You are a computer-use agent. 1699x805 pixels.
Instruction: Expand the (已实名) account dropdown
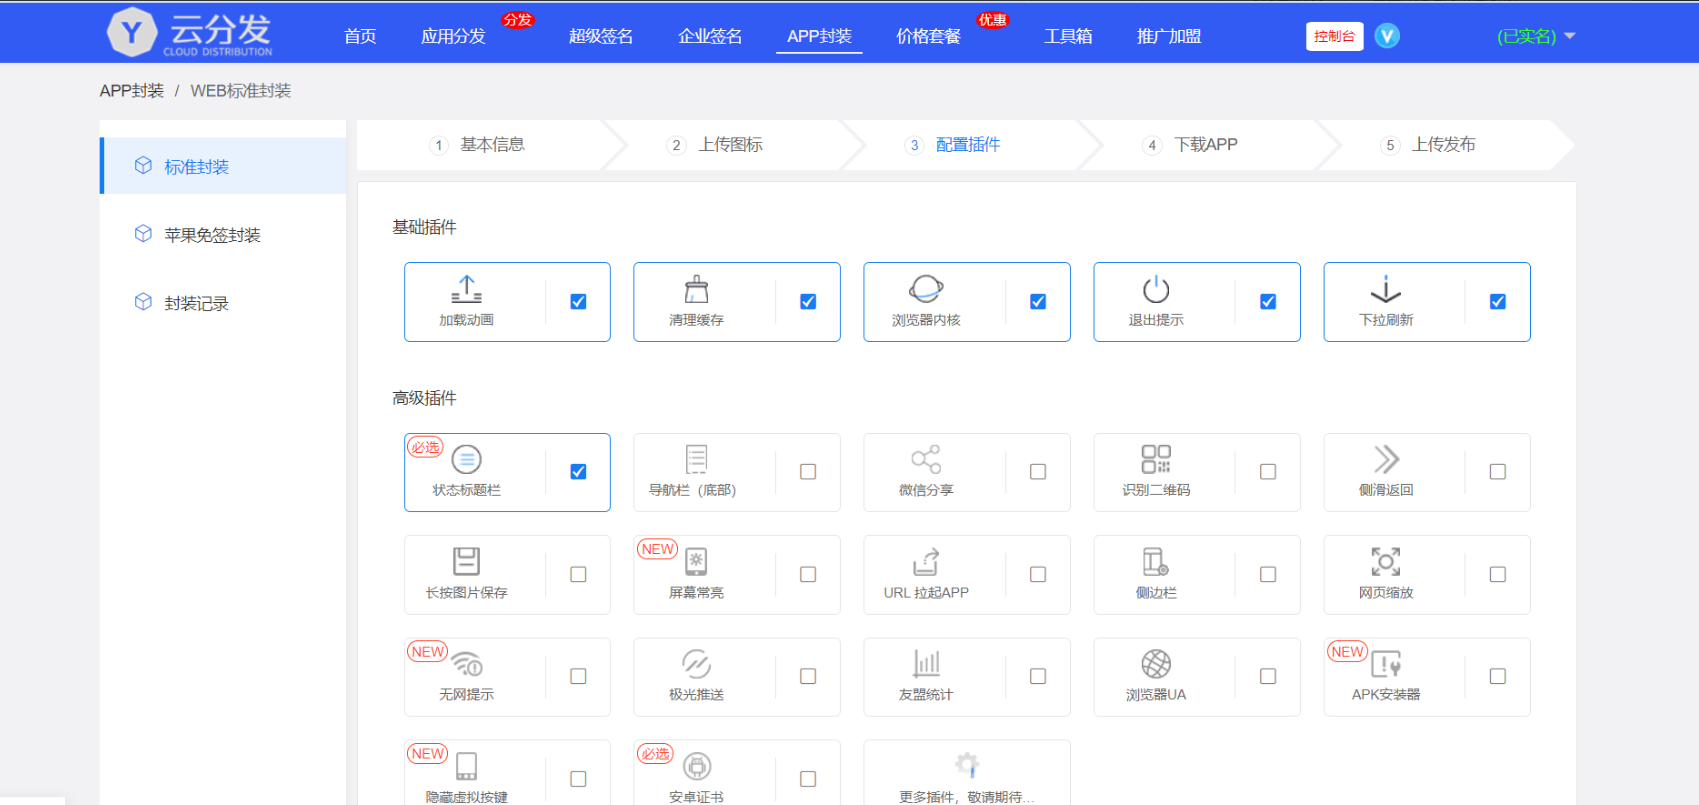coord(1536,36)
